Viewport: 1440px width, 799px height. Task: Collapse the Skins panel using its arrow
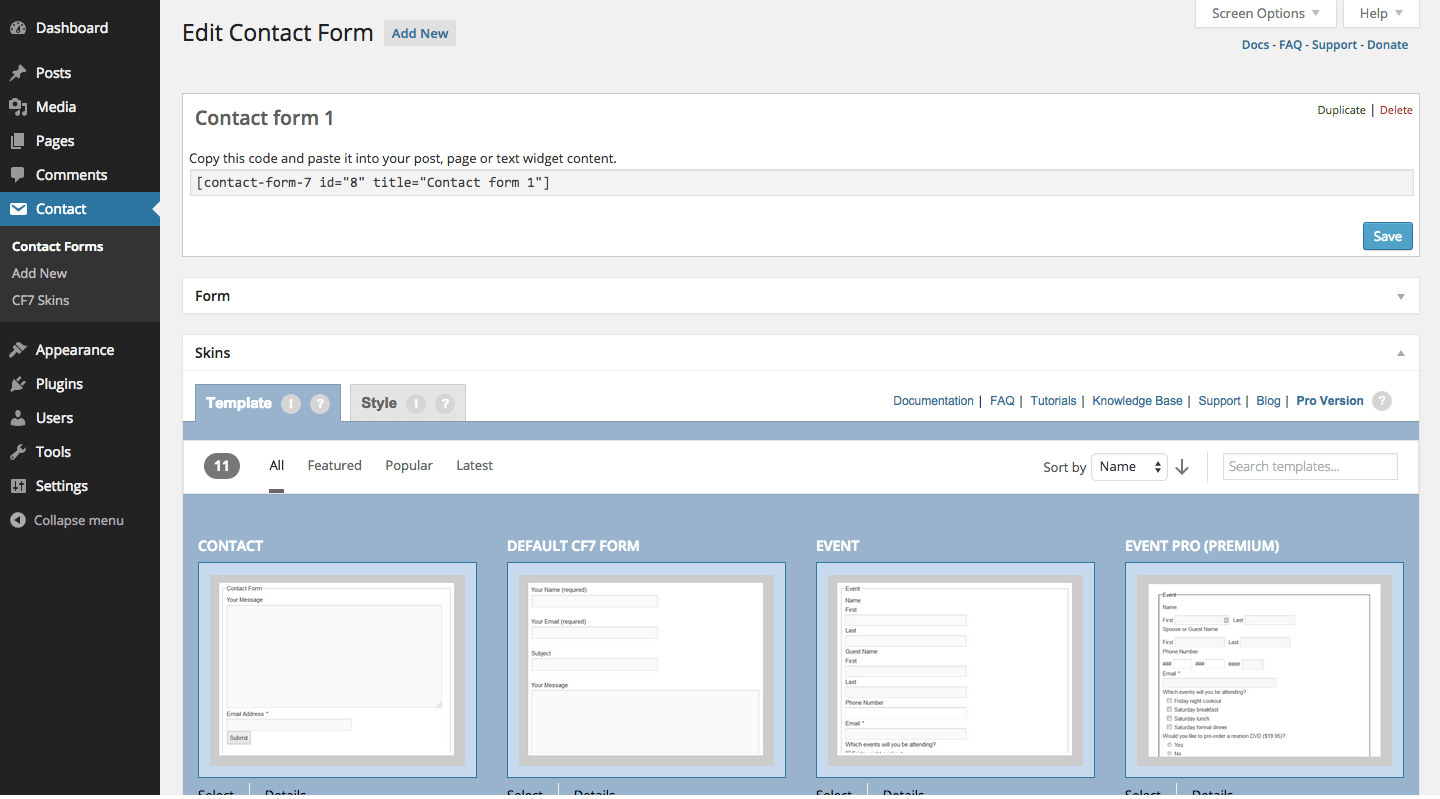[1400, 352]
